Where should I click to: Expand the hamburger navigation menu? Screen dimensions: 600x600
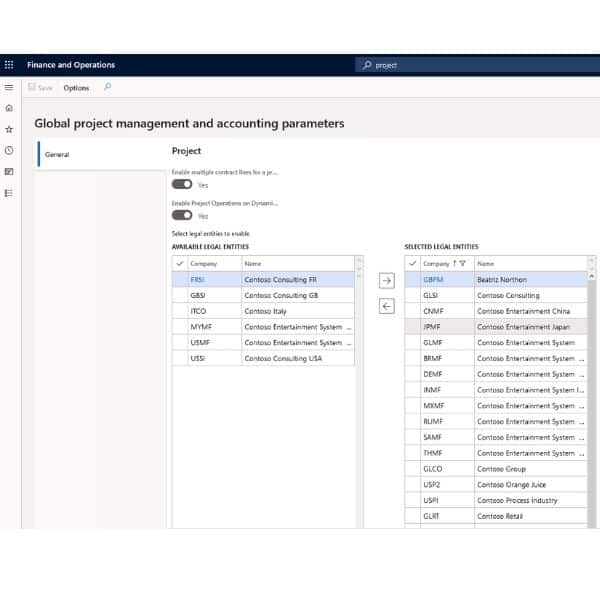point(9,88)
